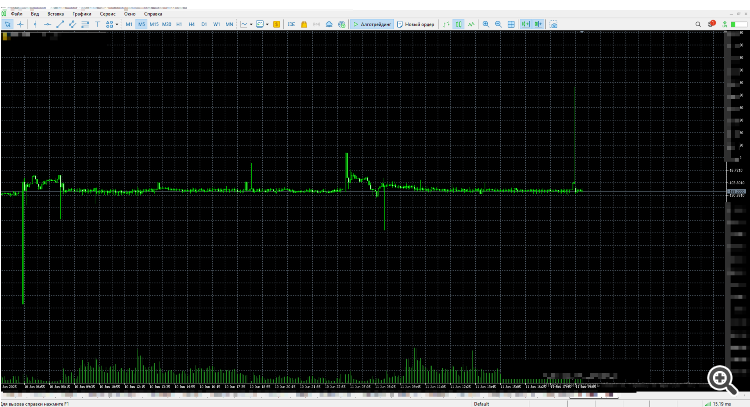750x407 pixels.
Task: Select the trendline drawing tool
Action: pos(60,24)
